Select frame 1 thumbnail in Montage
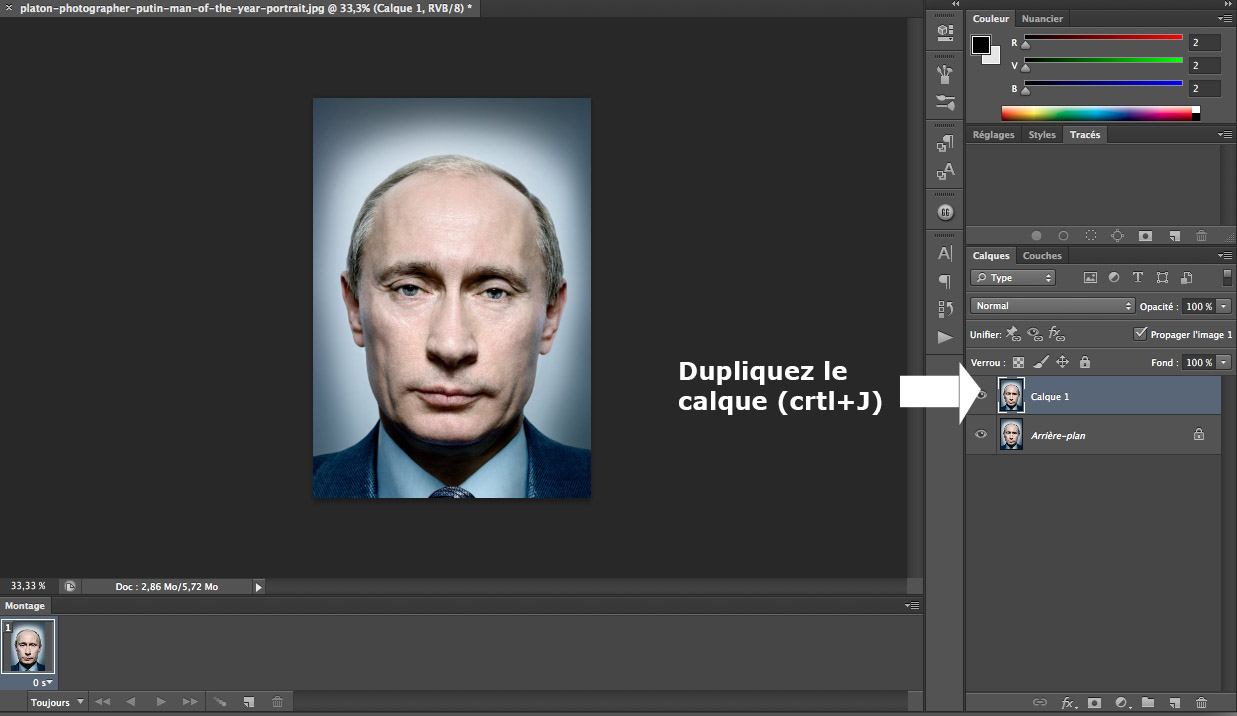The height and width of the screenshot is (716, 1237). click(28, 649)
